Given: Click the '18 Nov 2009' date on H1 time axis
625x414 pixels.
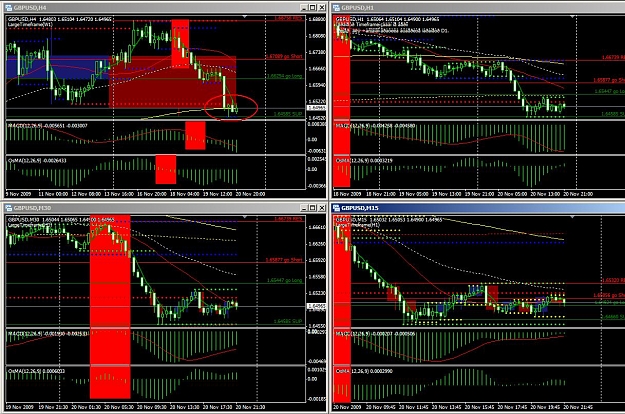Looking at the screenshot, I should tap(347, 194).
